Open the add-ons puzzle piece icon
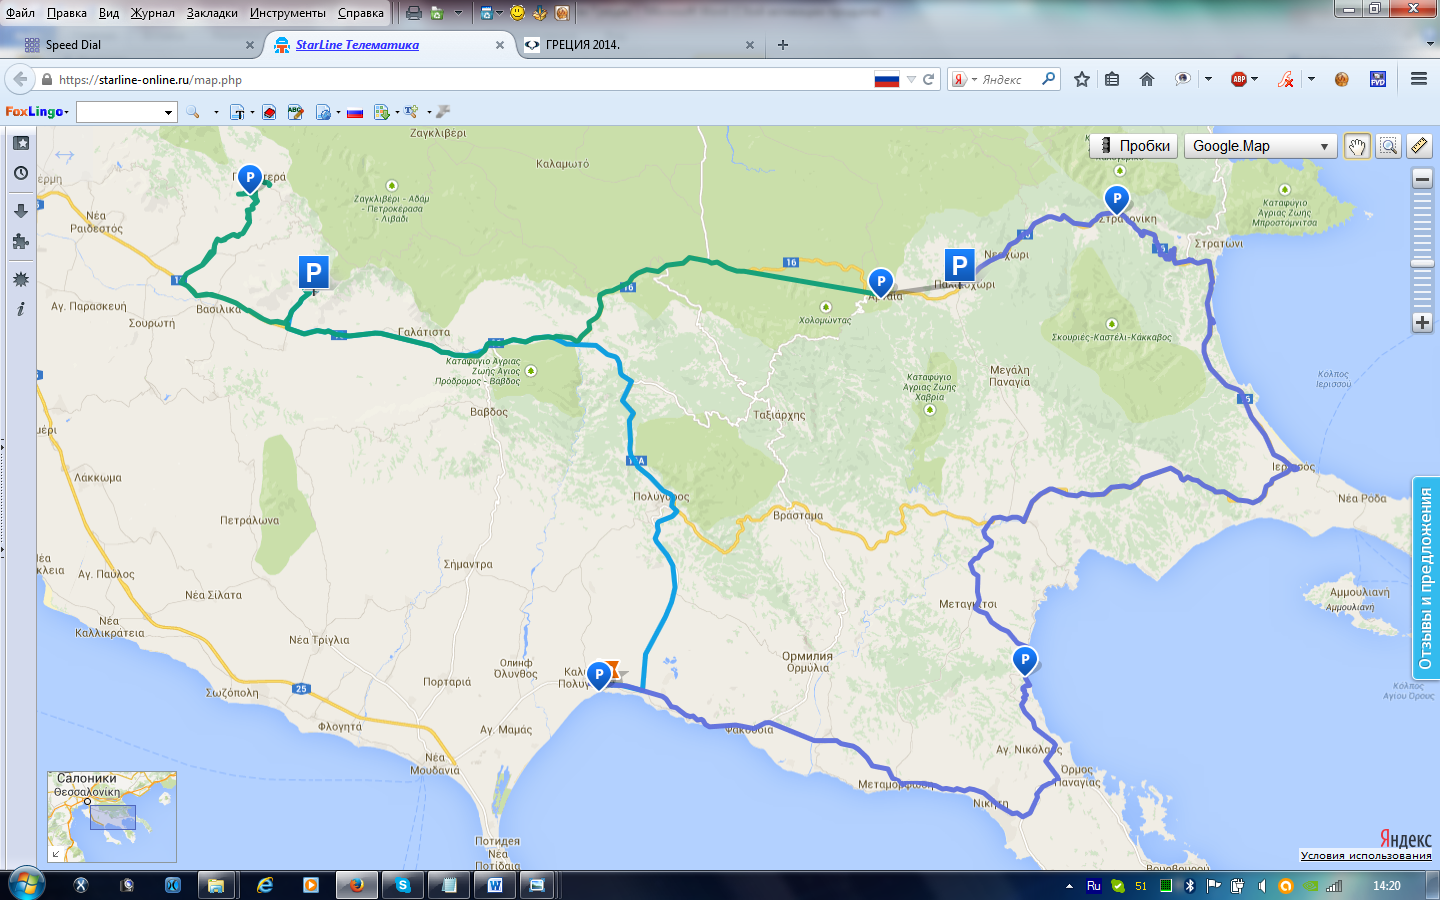Viewport: 1440px width, 900px height. (21, 242)
